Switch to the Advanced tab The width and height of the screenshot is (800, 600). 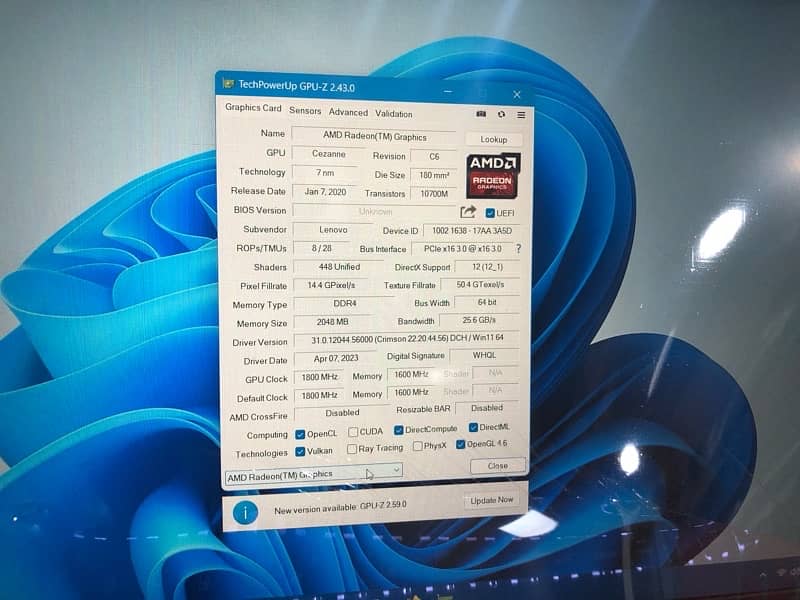click(348, 112)
